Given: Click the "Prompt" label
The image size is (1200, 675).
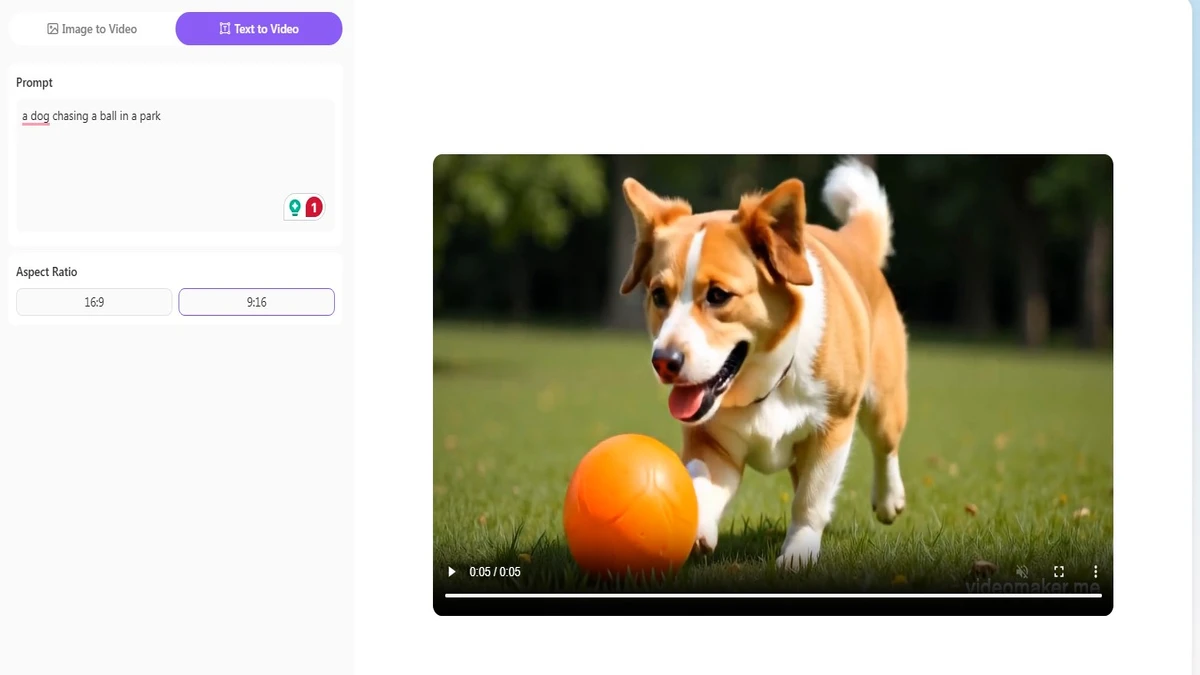Looking at the screenshot, I should point(35,83).
